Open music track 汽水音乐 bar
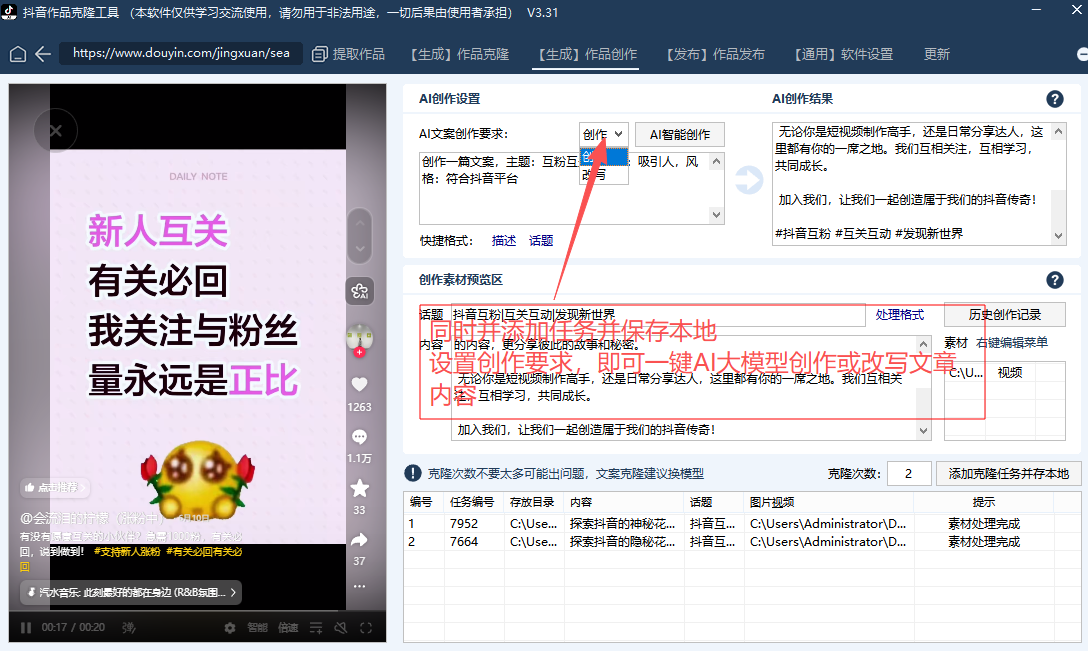The height and width of the screenshot is (651, 1088). click(131, 593)
